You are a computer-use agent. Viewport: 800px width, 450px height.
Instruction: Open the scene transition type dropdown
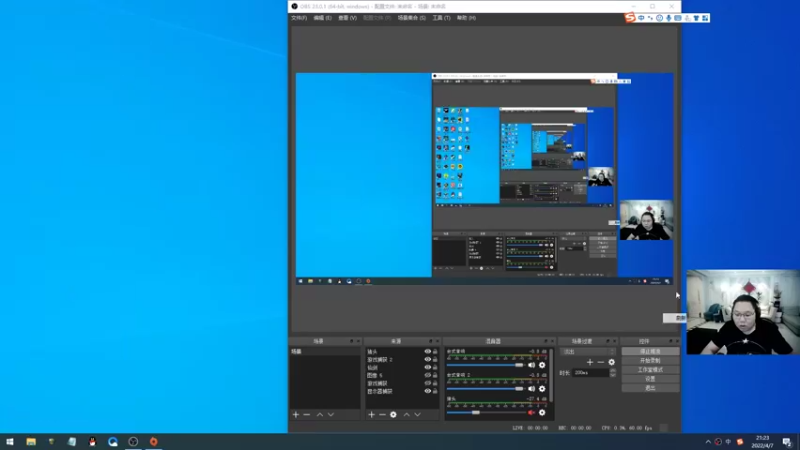[587, 352]
